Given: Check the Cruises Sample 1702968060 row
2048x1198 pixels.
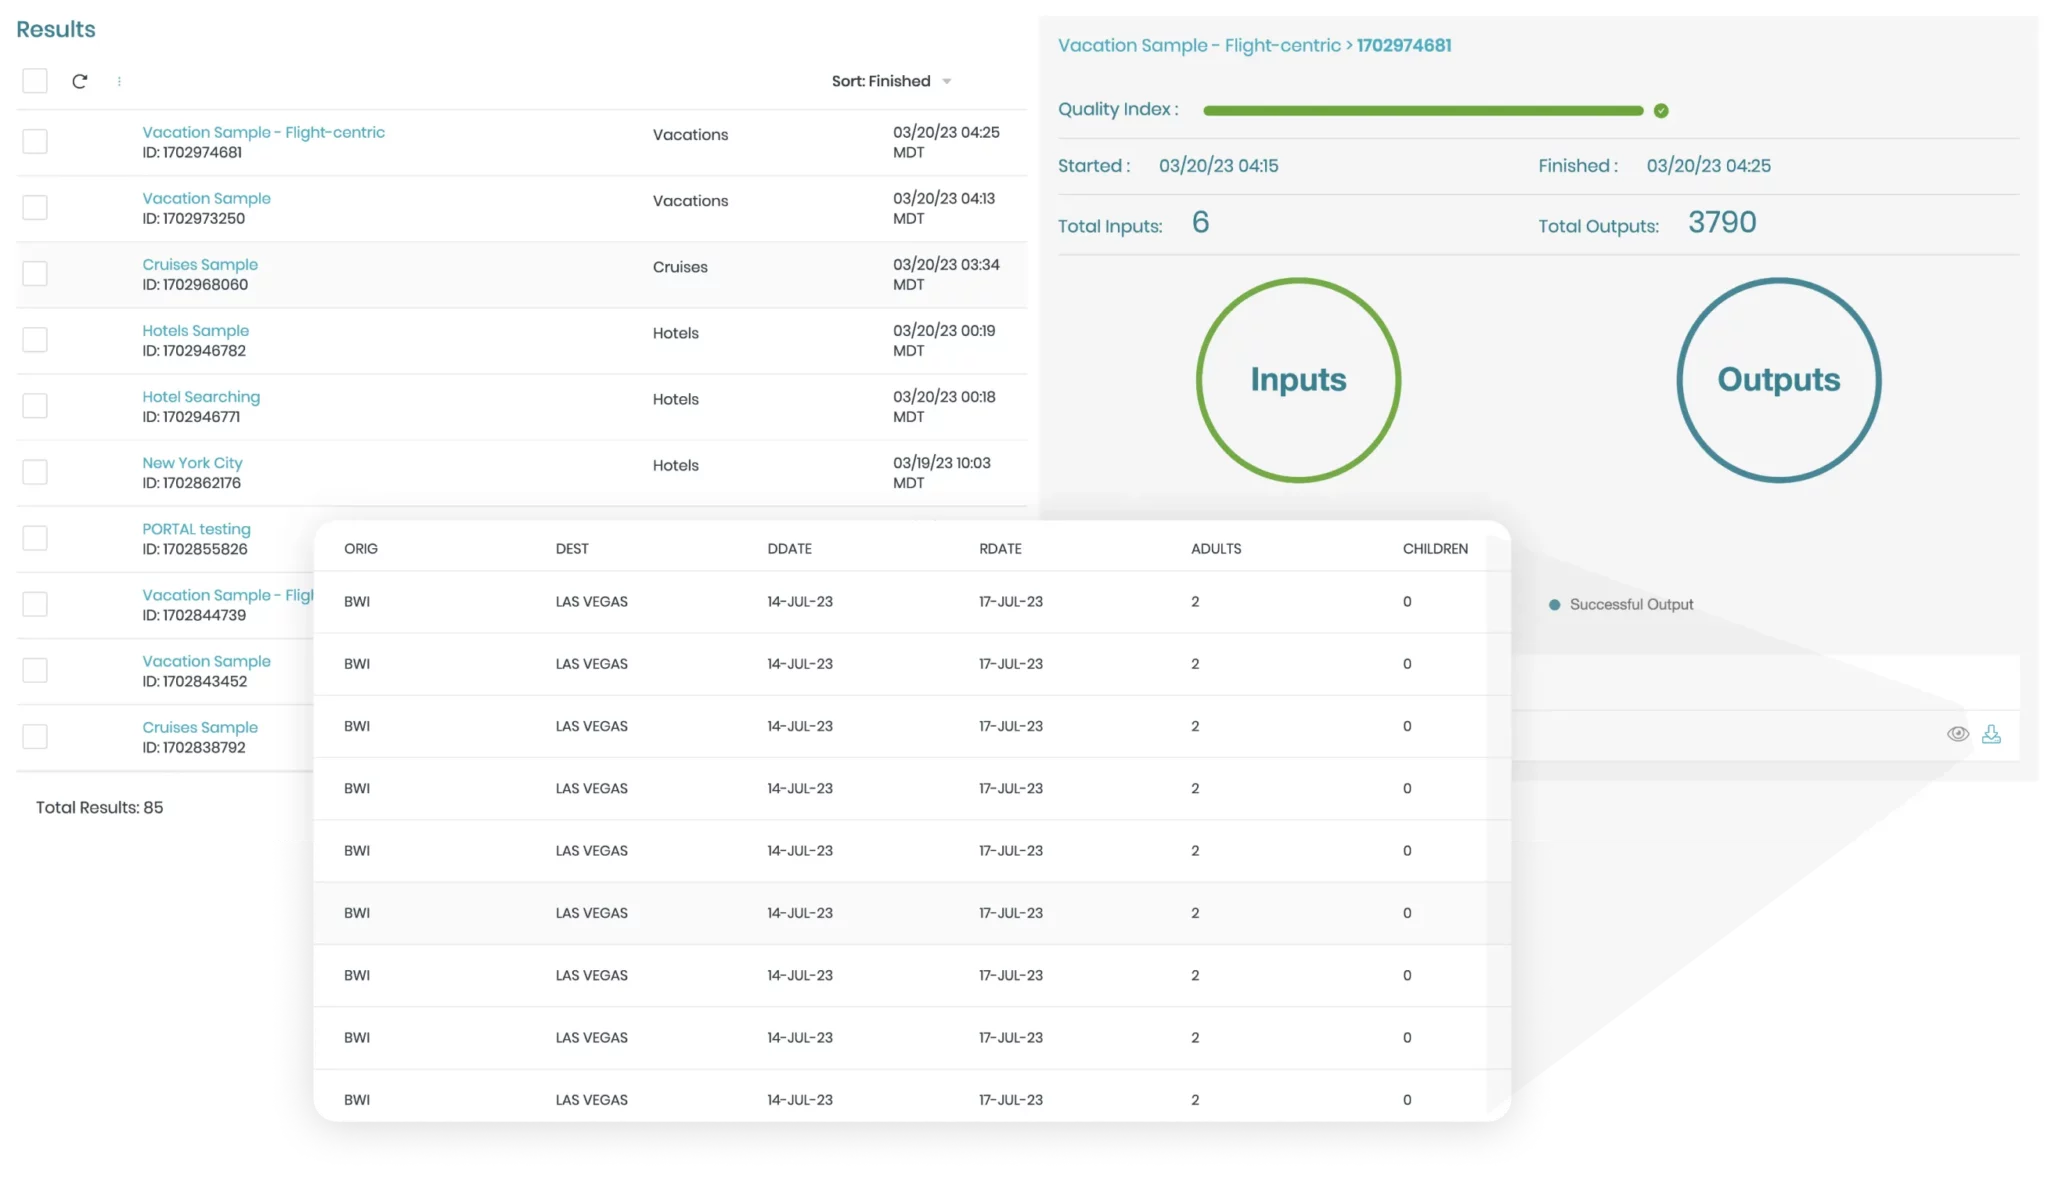Looking at the screenshot, I should pyautogui.click(x=35, y=273).
